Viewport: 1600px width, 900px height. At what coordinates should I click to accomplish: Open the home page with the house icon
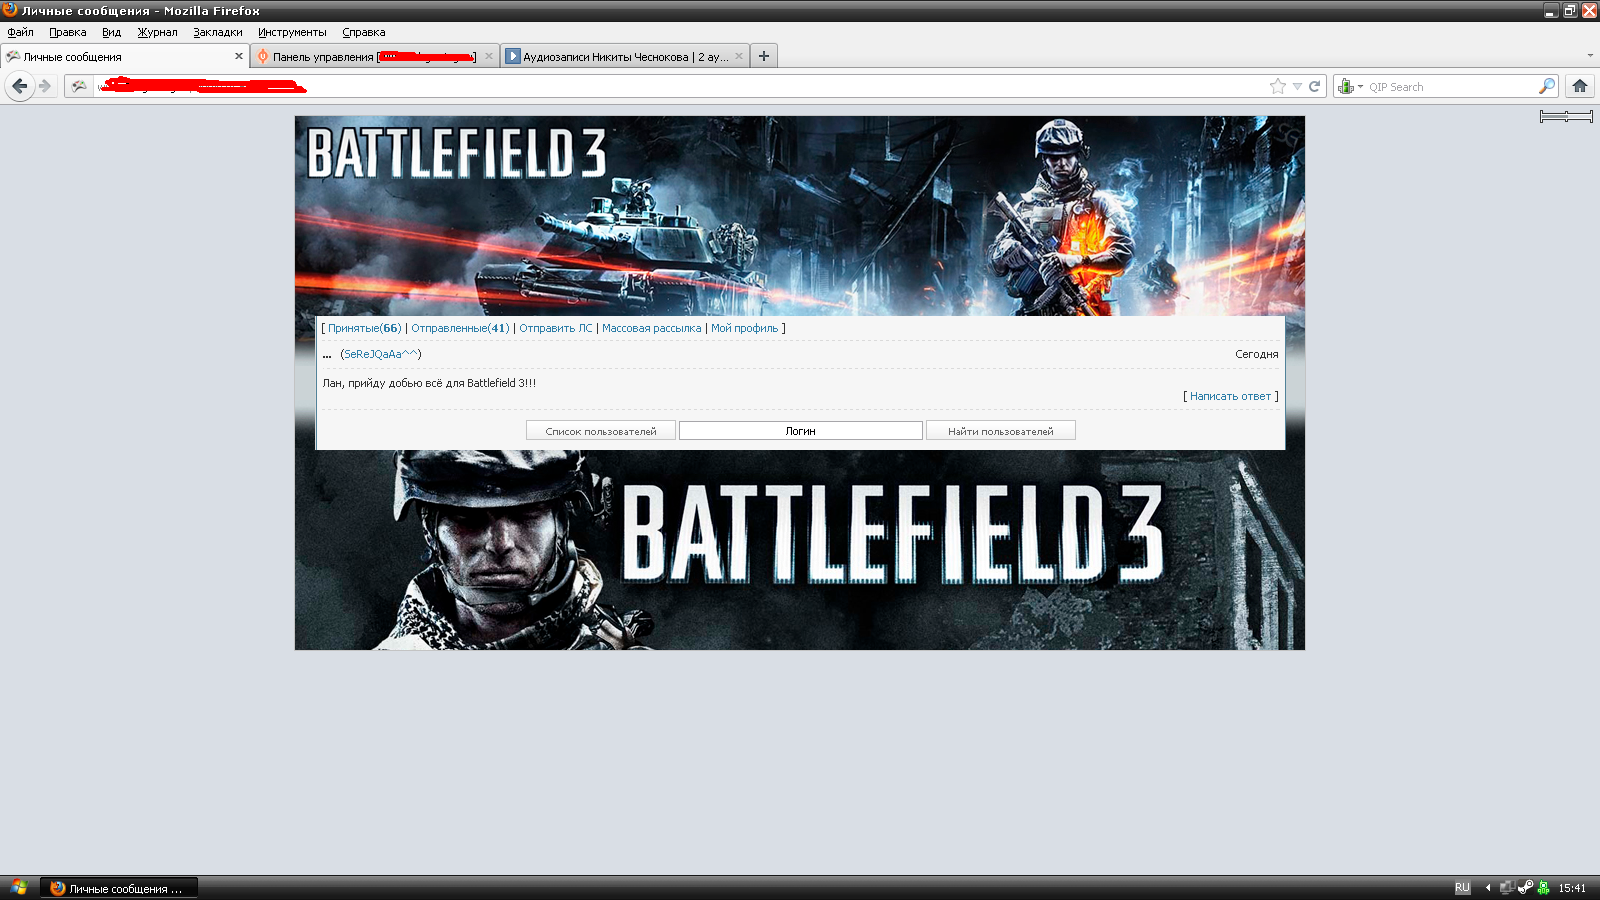click(x=1580, y=86)
